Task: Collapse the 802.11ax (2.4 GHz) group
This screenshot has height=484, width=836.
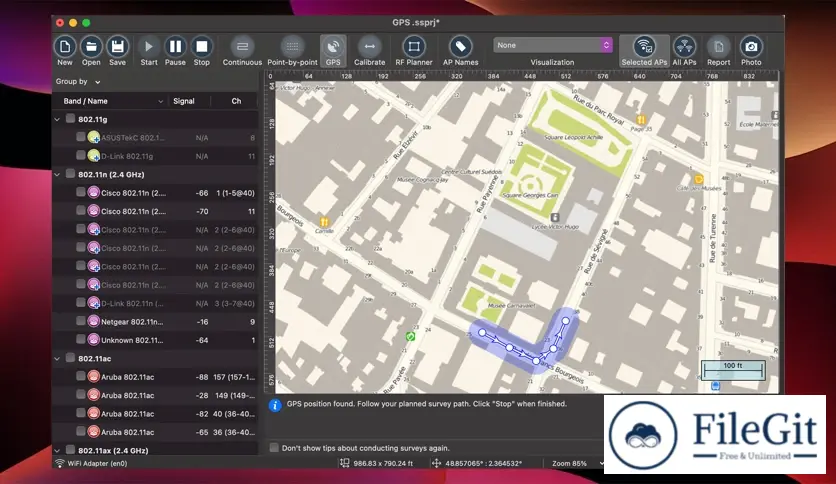Action: pyautogui.click(x=58, y=450)
